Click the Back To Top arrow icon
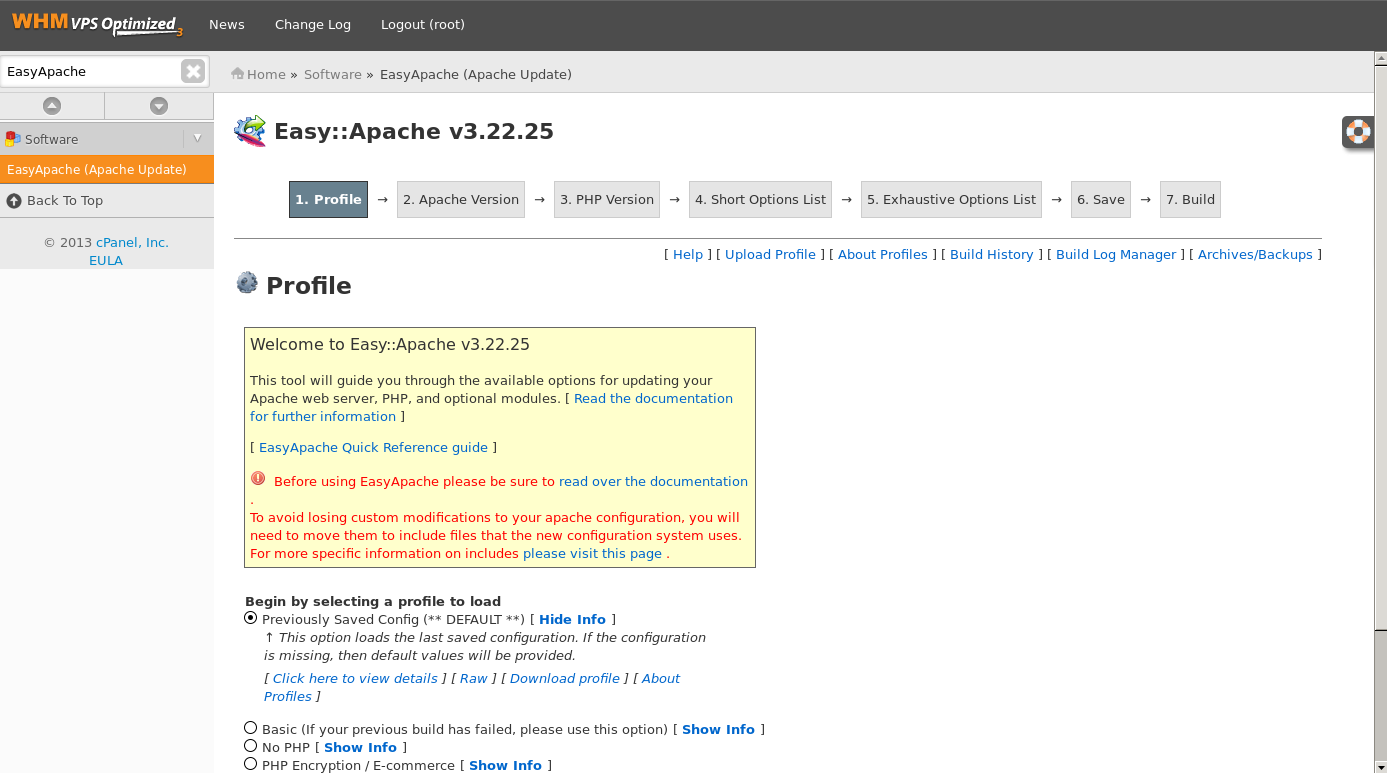The image size is (1387, 773). point(14,201)
